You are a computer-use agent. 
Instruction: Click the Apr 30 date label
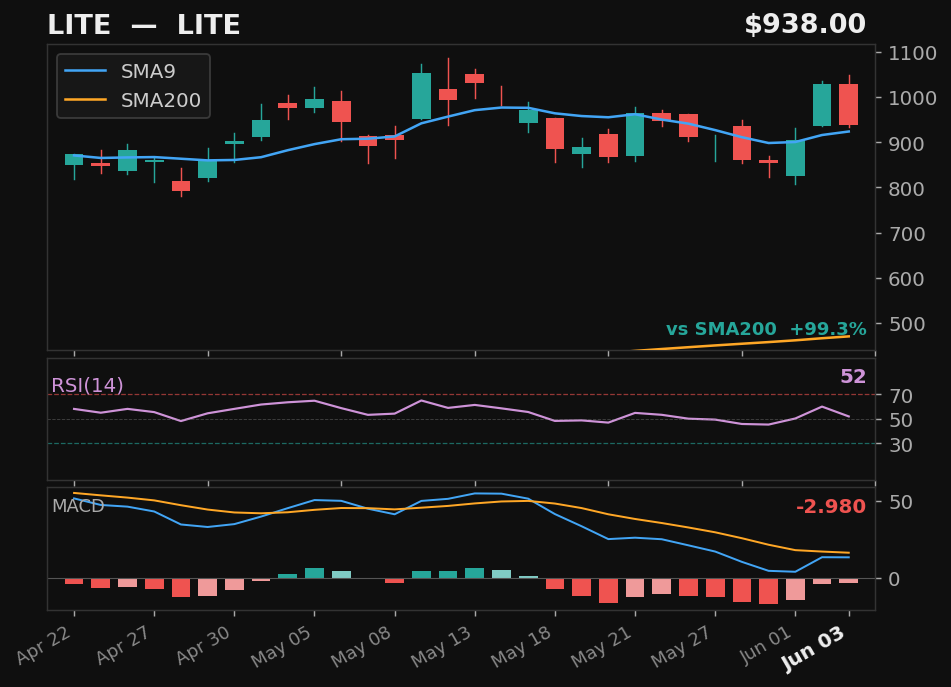pos(205,644)
